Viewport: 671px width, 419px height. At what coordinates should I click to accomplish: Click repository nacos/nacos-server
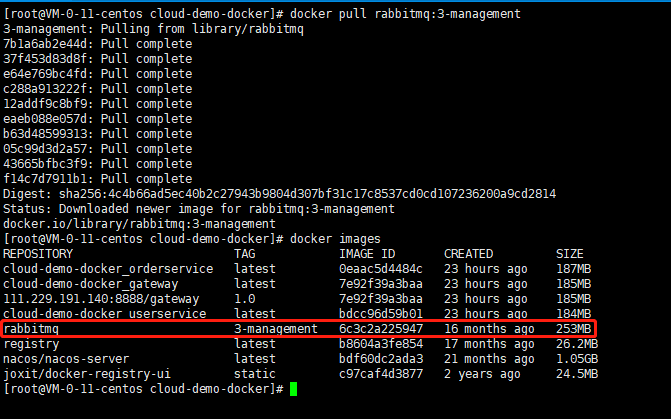(x=66, y=359)
